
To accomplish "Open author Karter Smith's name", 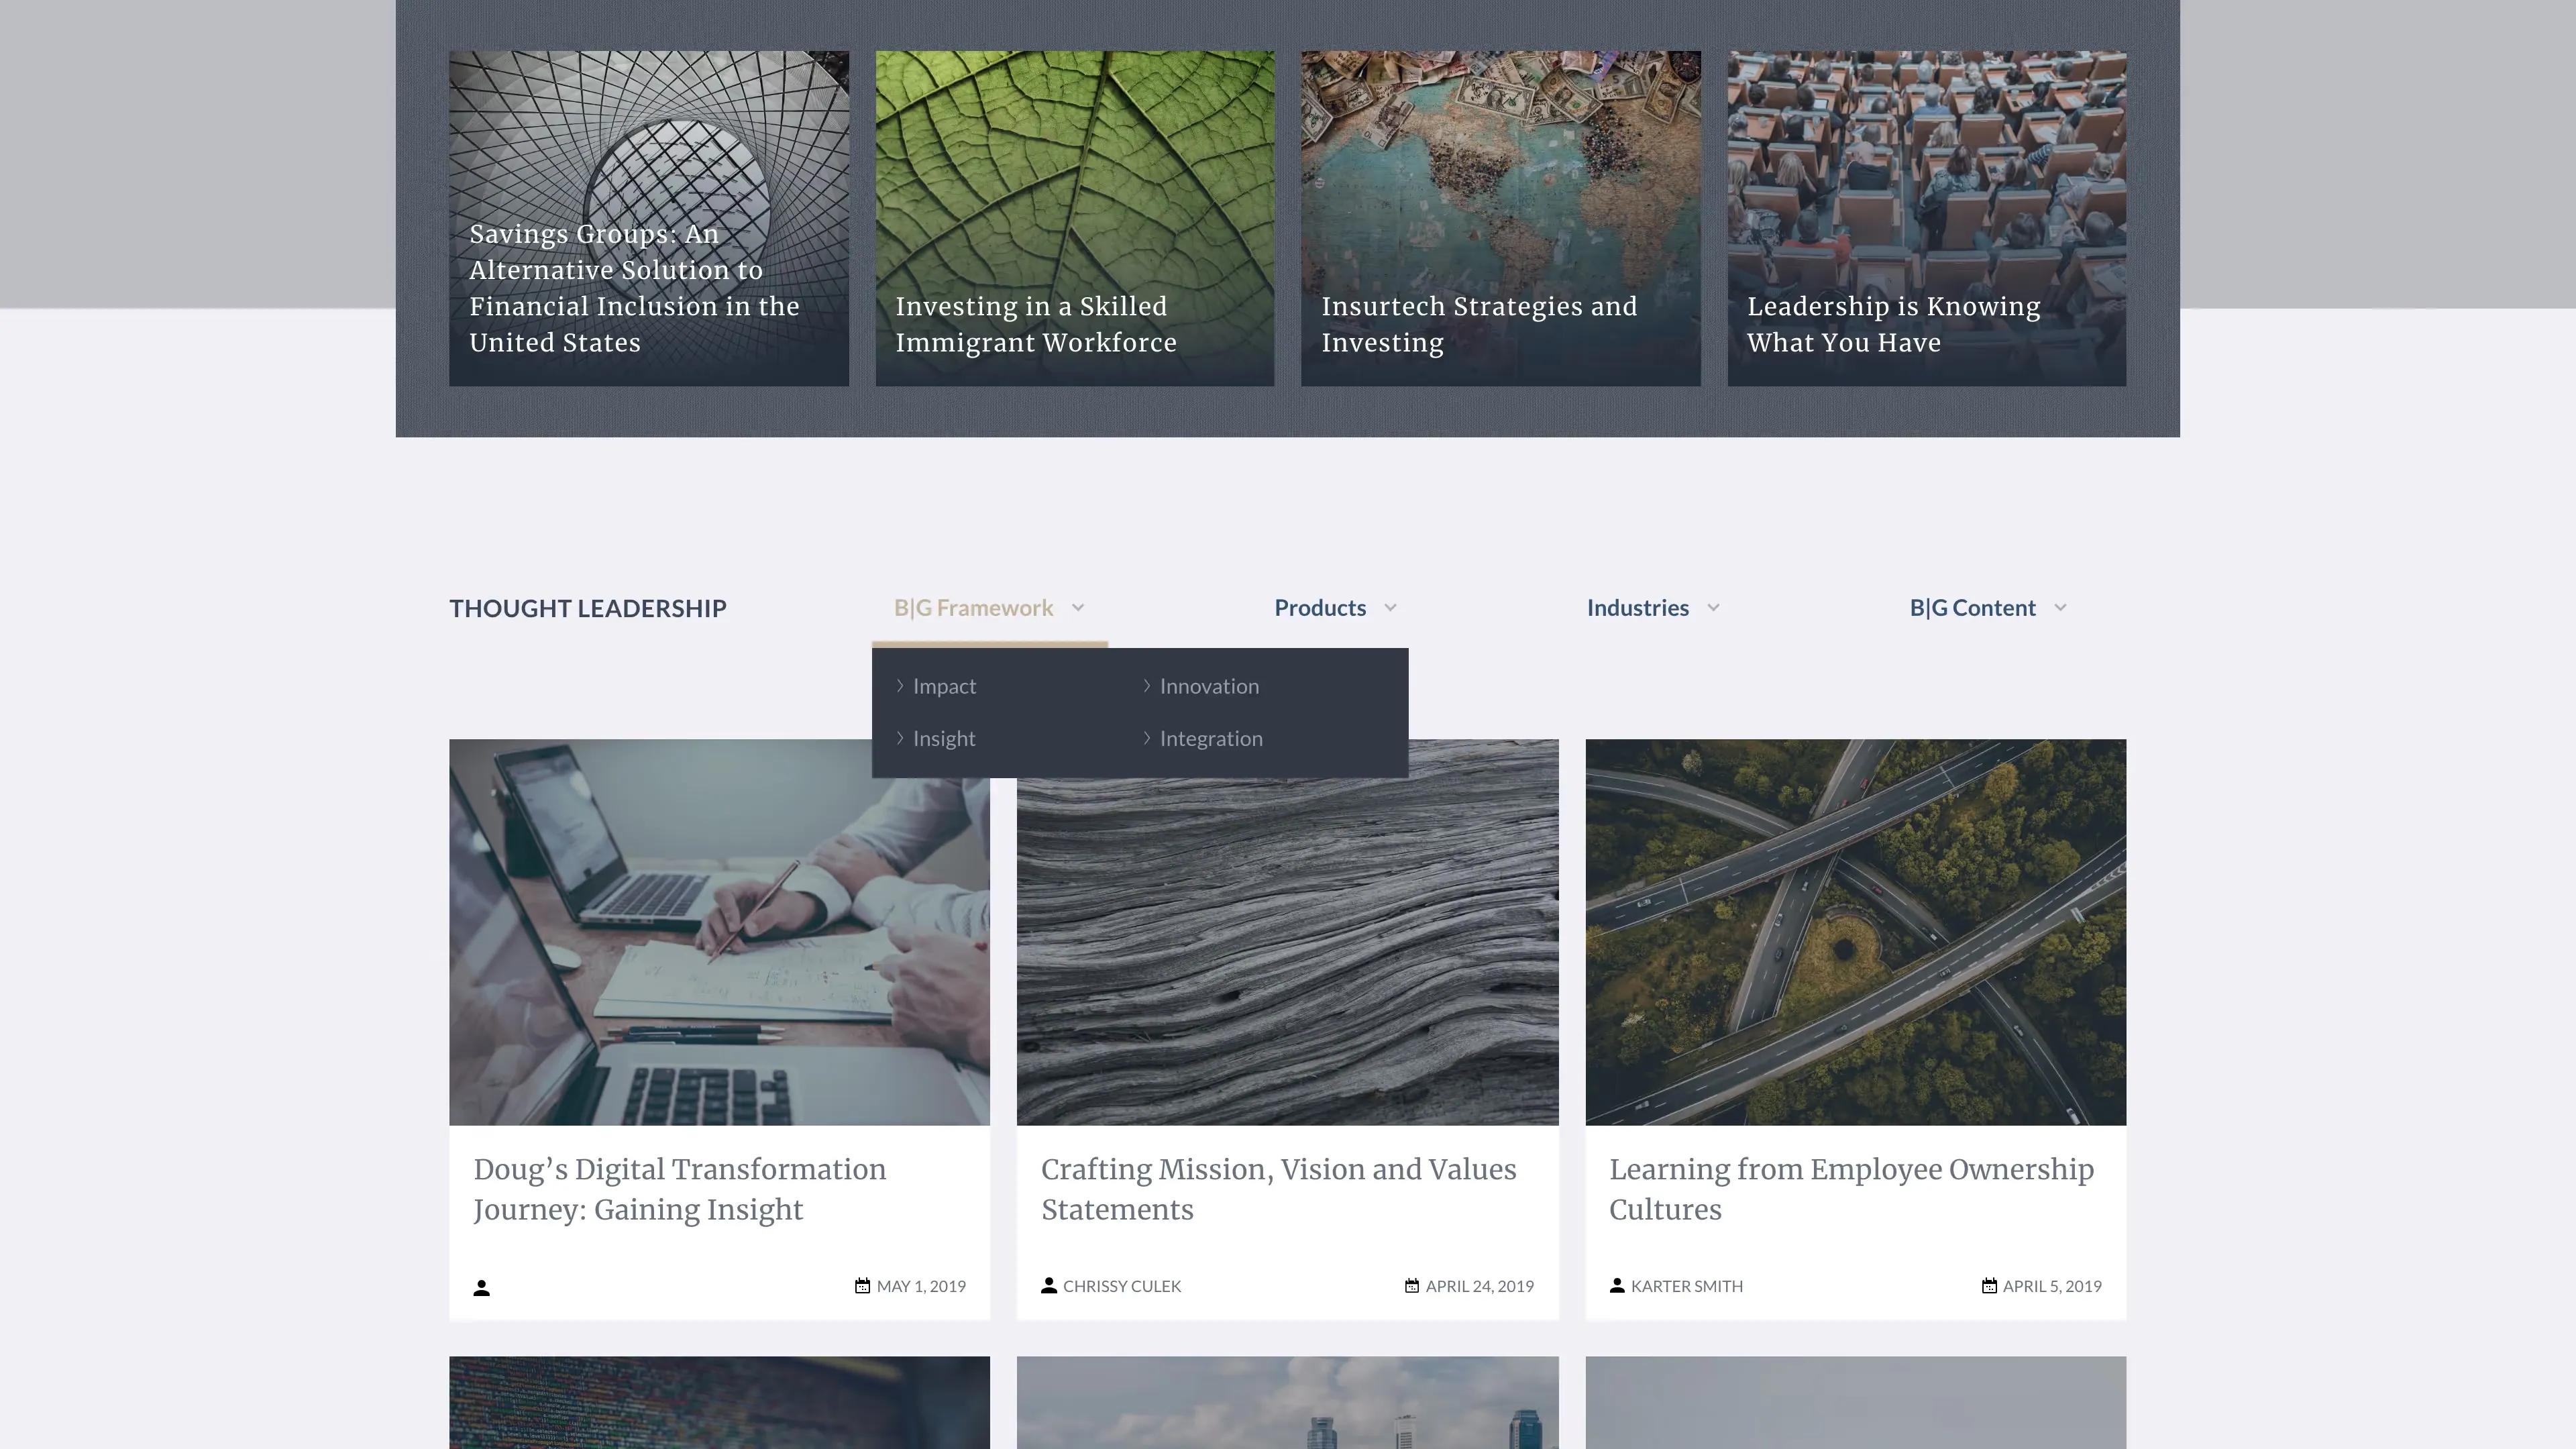I will click(x=1687, y=1286).
